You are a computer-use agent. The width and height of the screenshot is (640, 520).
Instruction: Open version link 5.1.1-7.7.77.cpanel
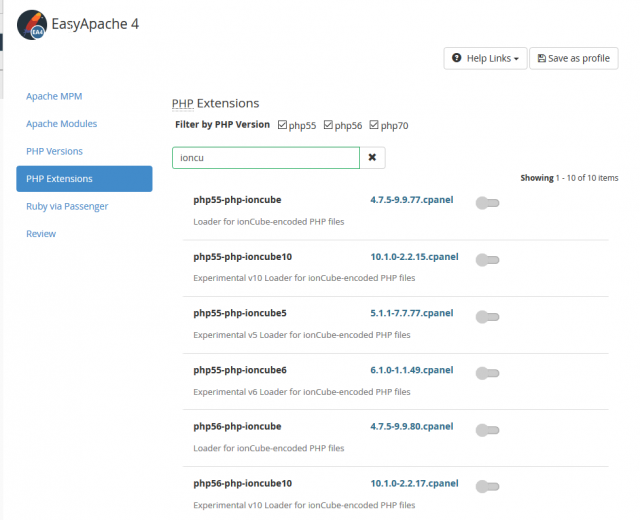click(x=411, y=313)
